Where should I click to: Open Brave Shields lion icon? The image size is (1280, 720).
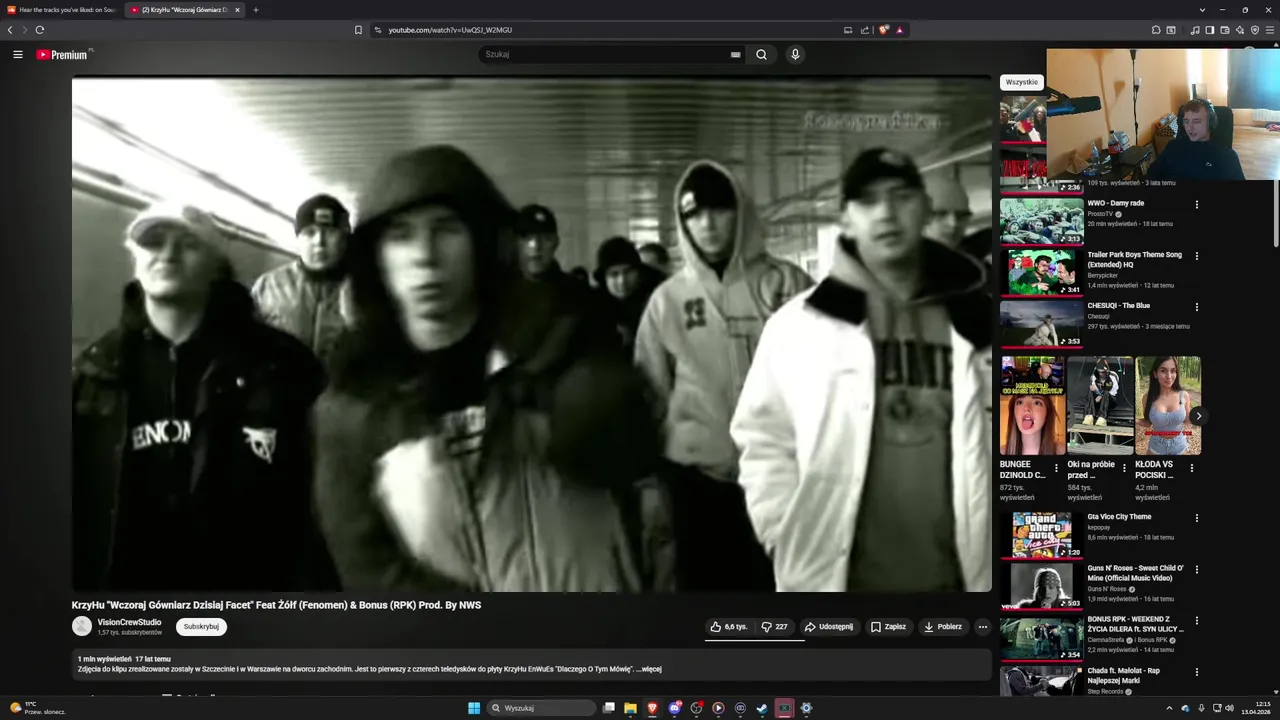click(883, 30)
